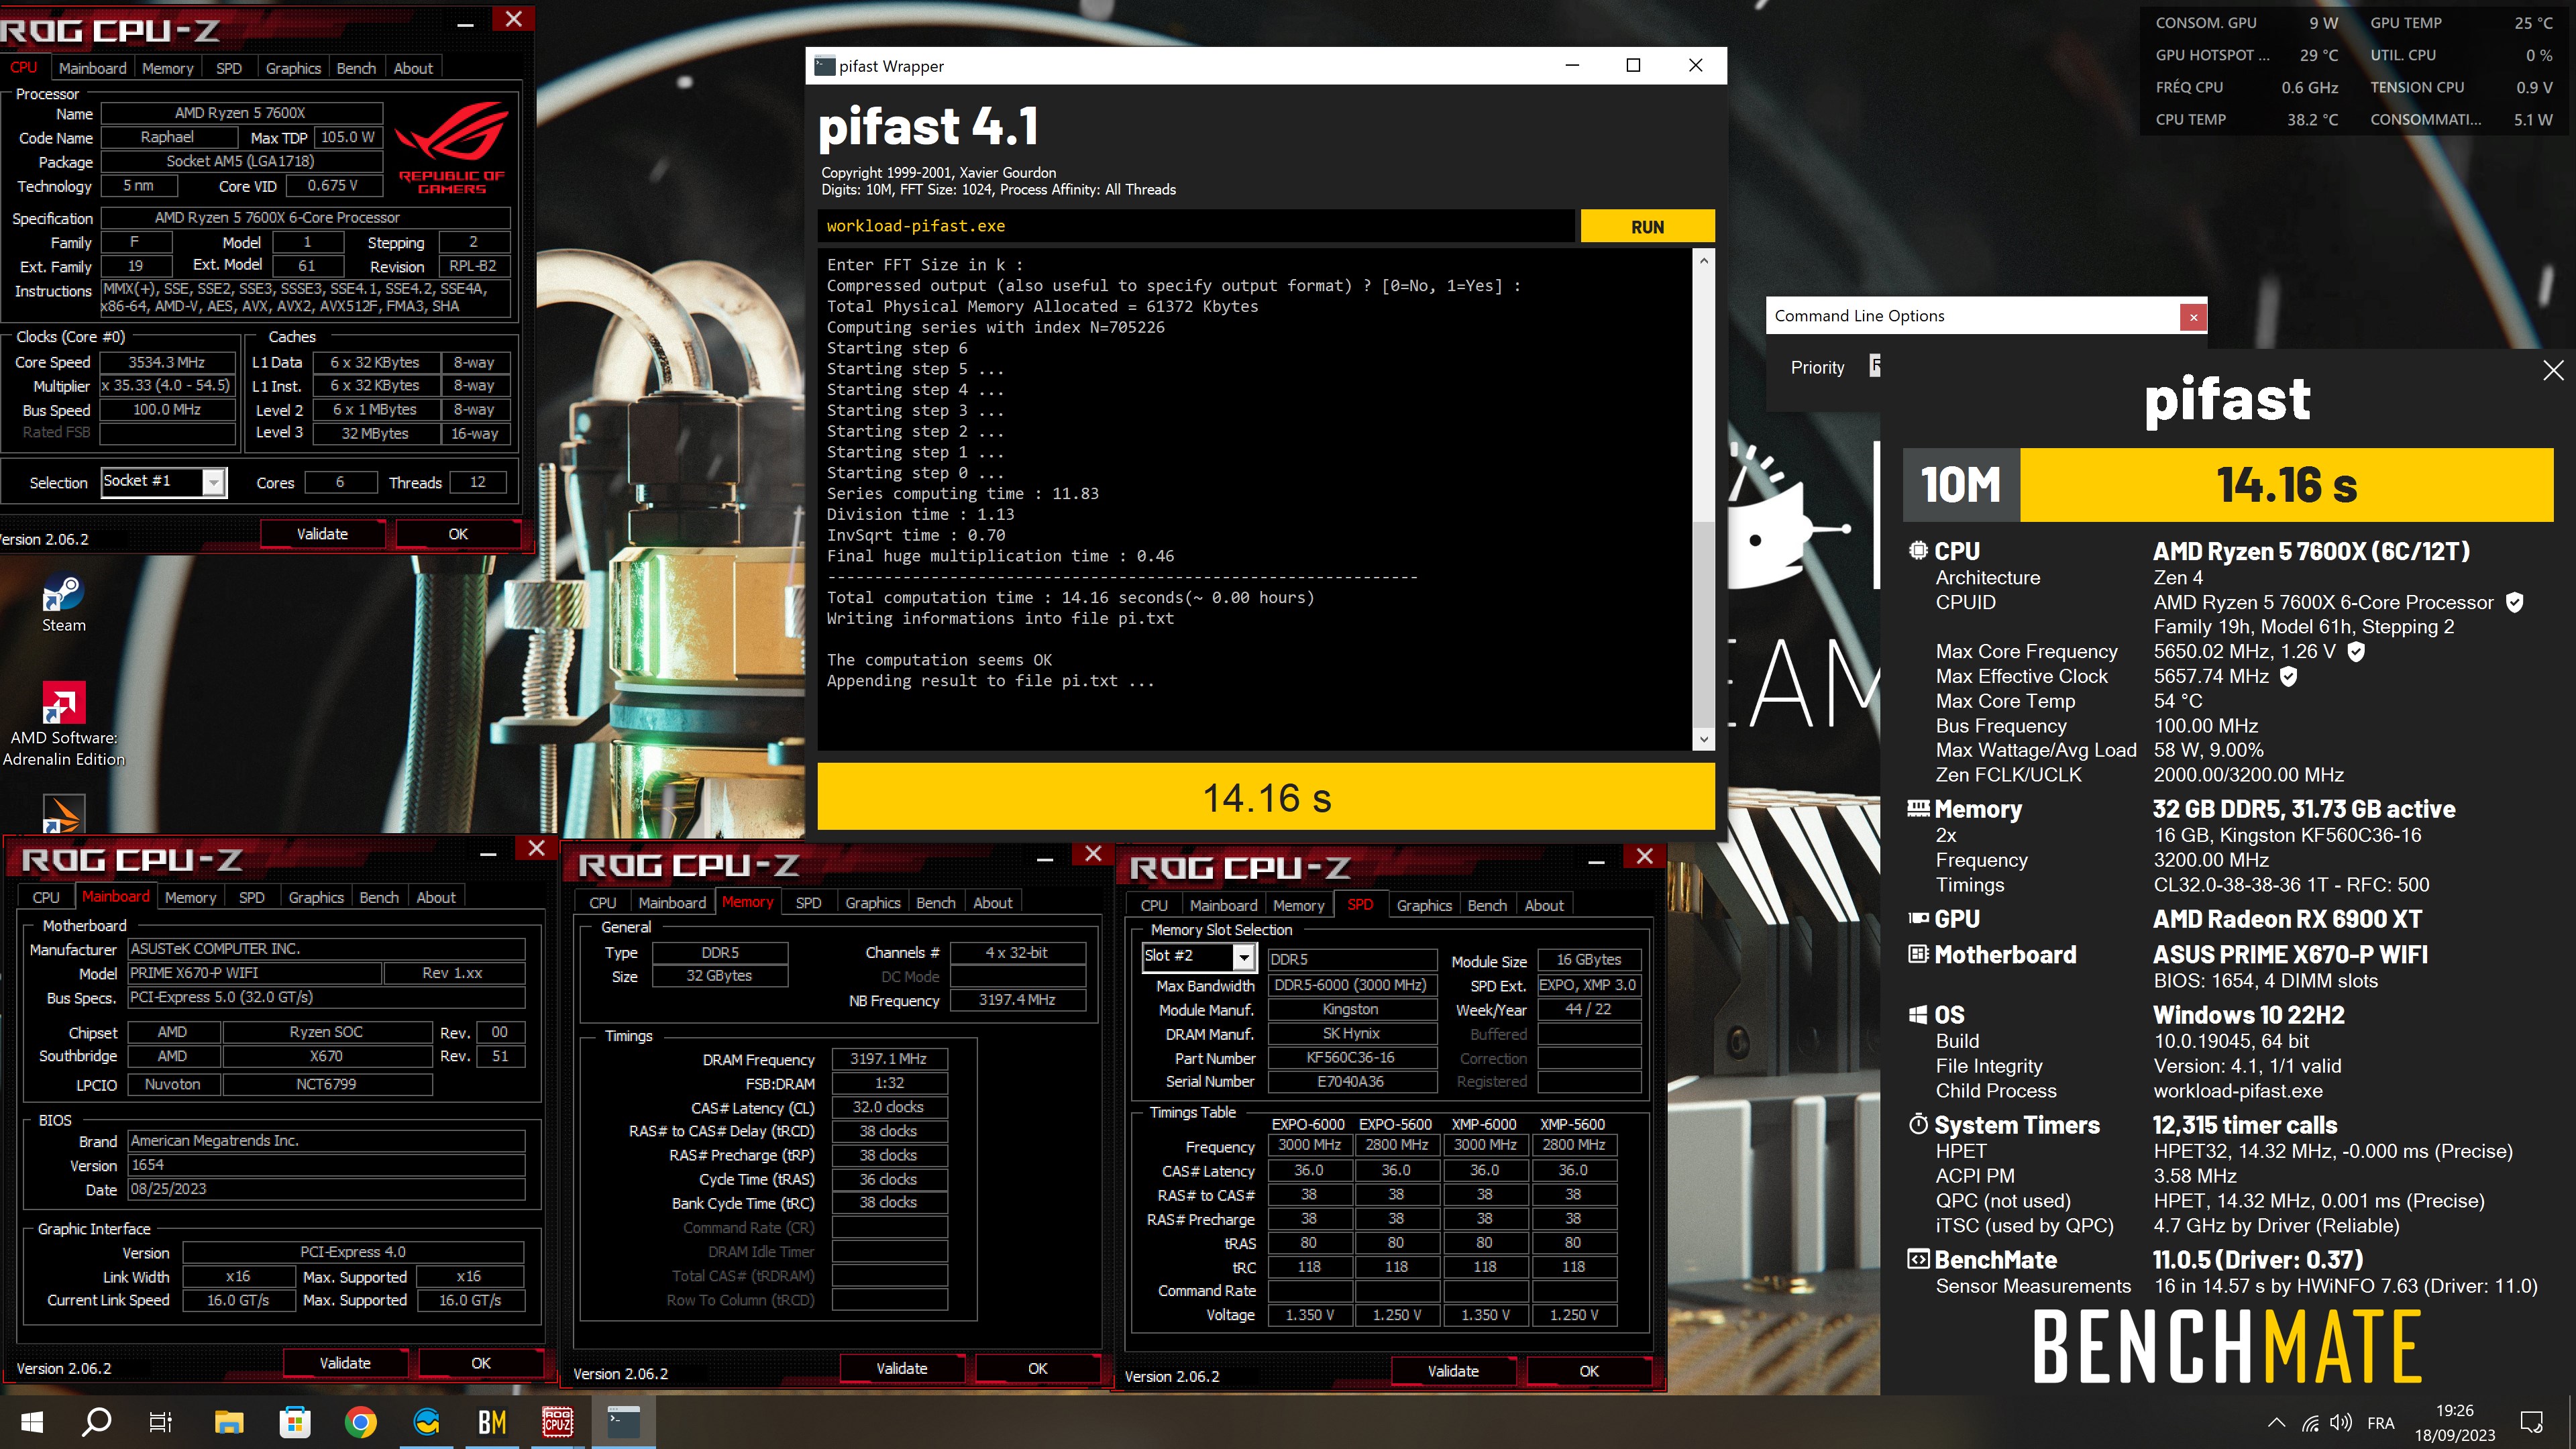Screen dimensions: 2576x1449
Task: Select CPU tab in Mainboard CPU-Z window
Action: click(x=46, y=897)
